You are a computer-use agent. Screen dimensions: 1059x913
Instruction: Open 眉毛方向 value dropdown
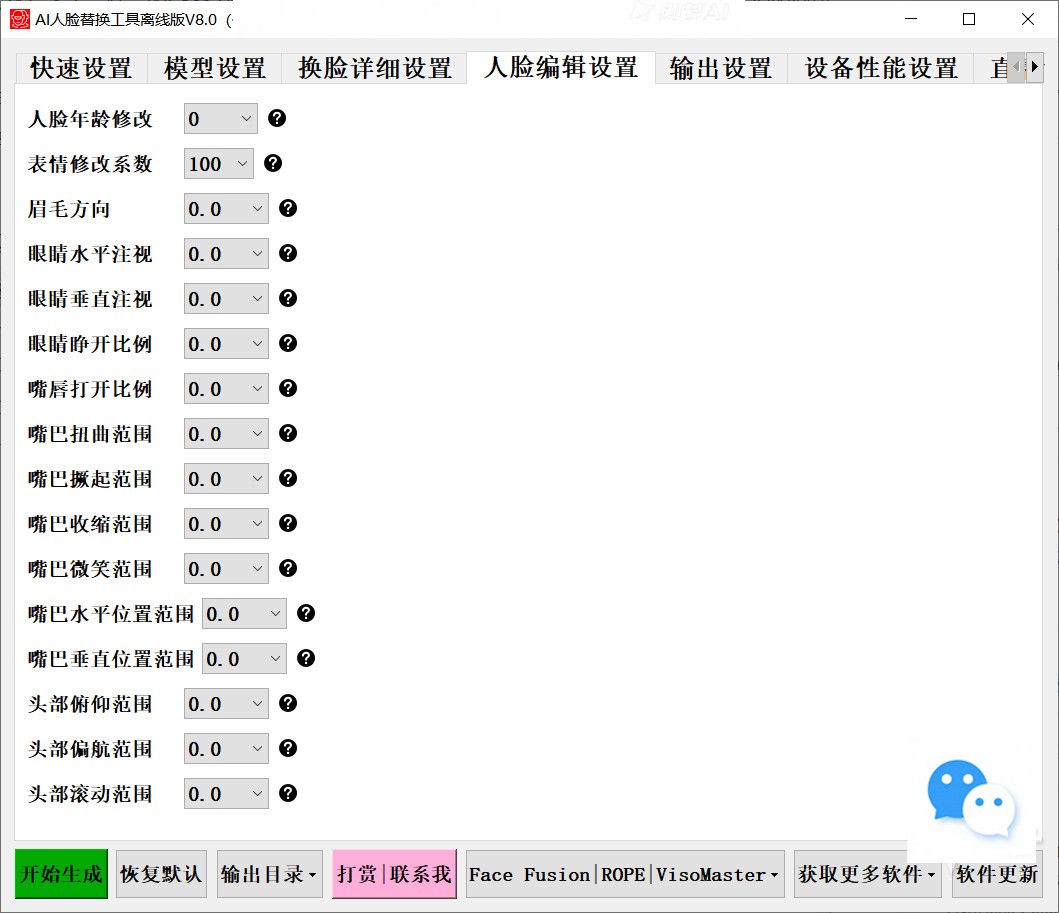point(226,209)
